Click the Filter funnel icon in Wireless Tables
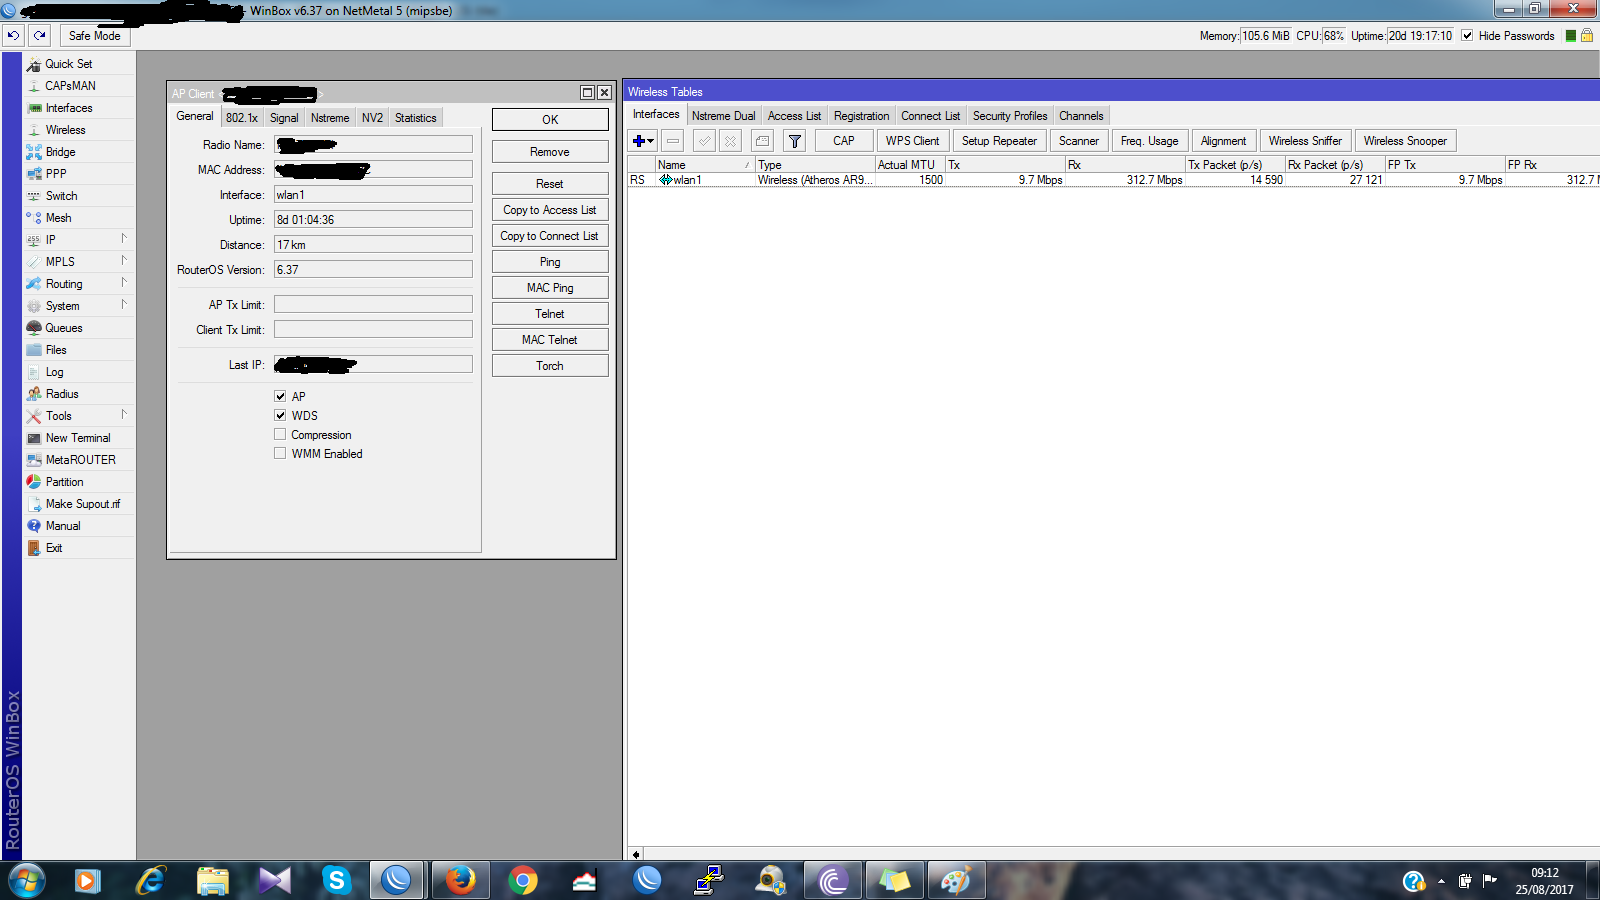This screenshot has height=900, width=1600. tap(795, 141)
